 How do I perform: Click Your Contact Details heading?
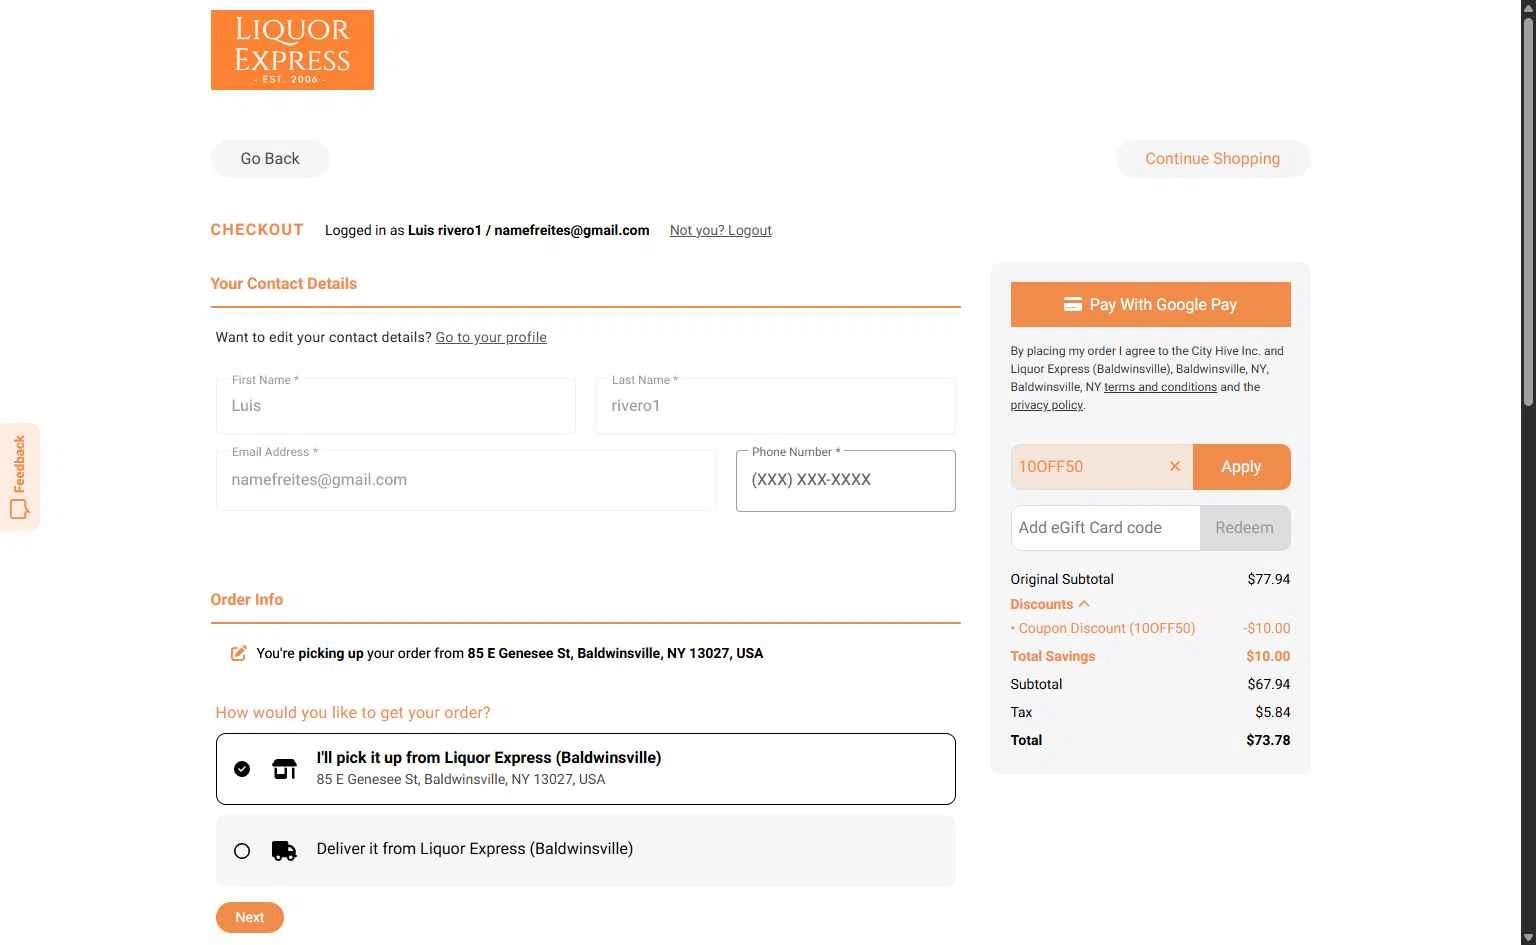pyautogui.click(x=283, y=283)
